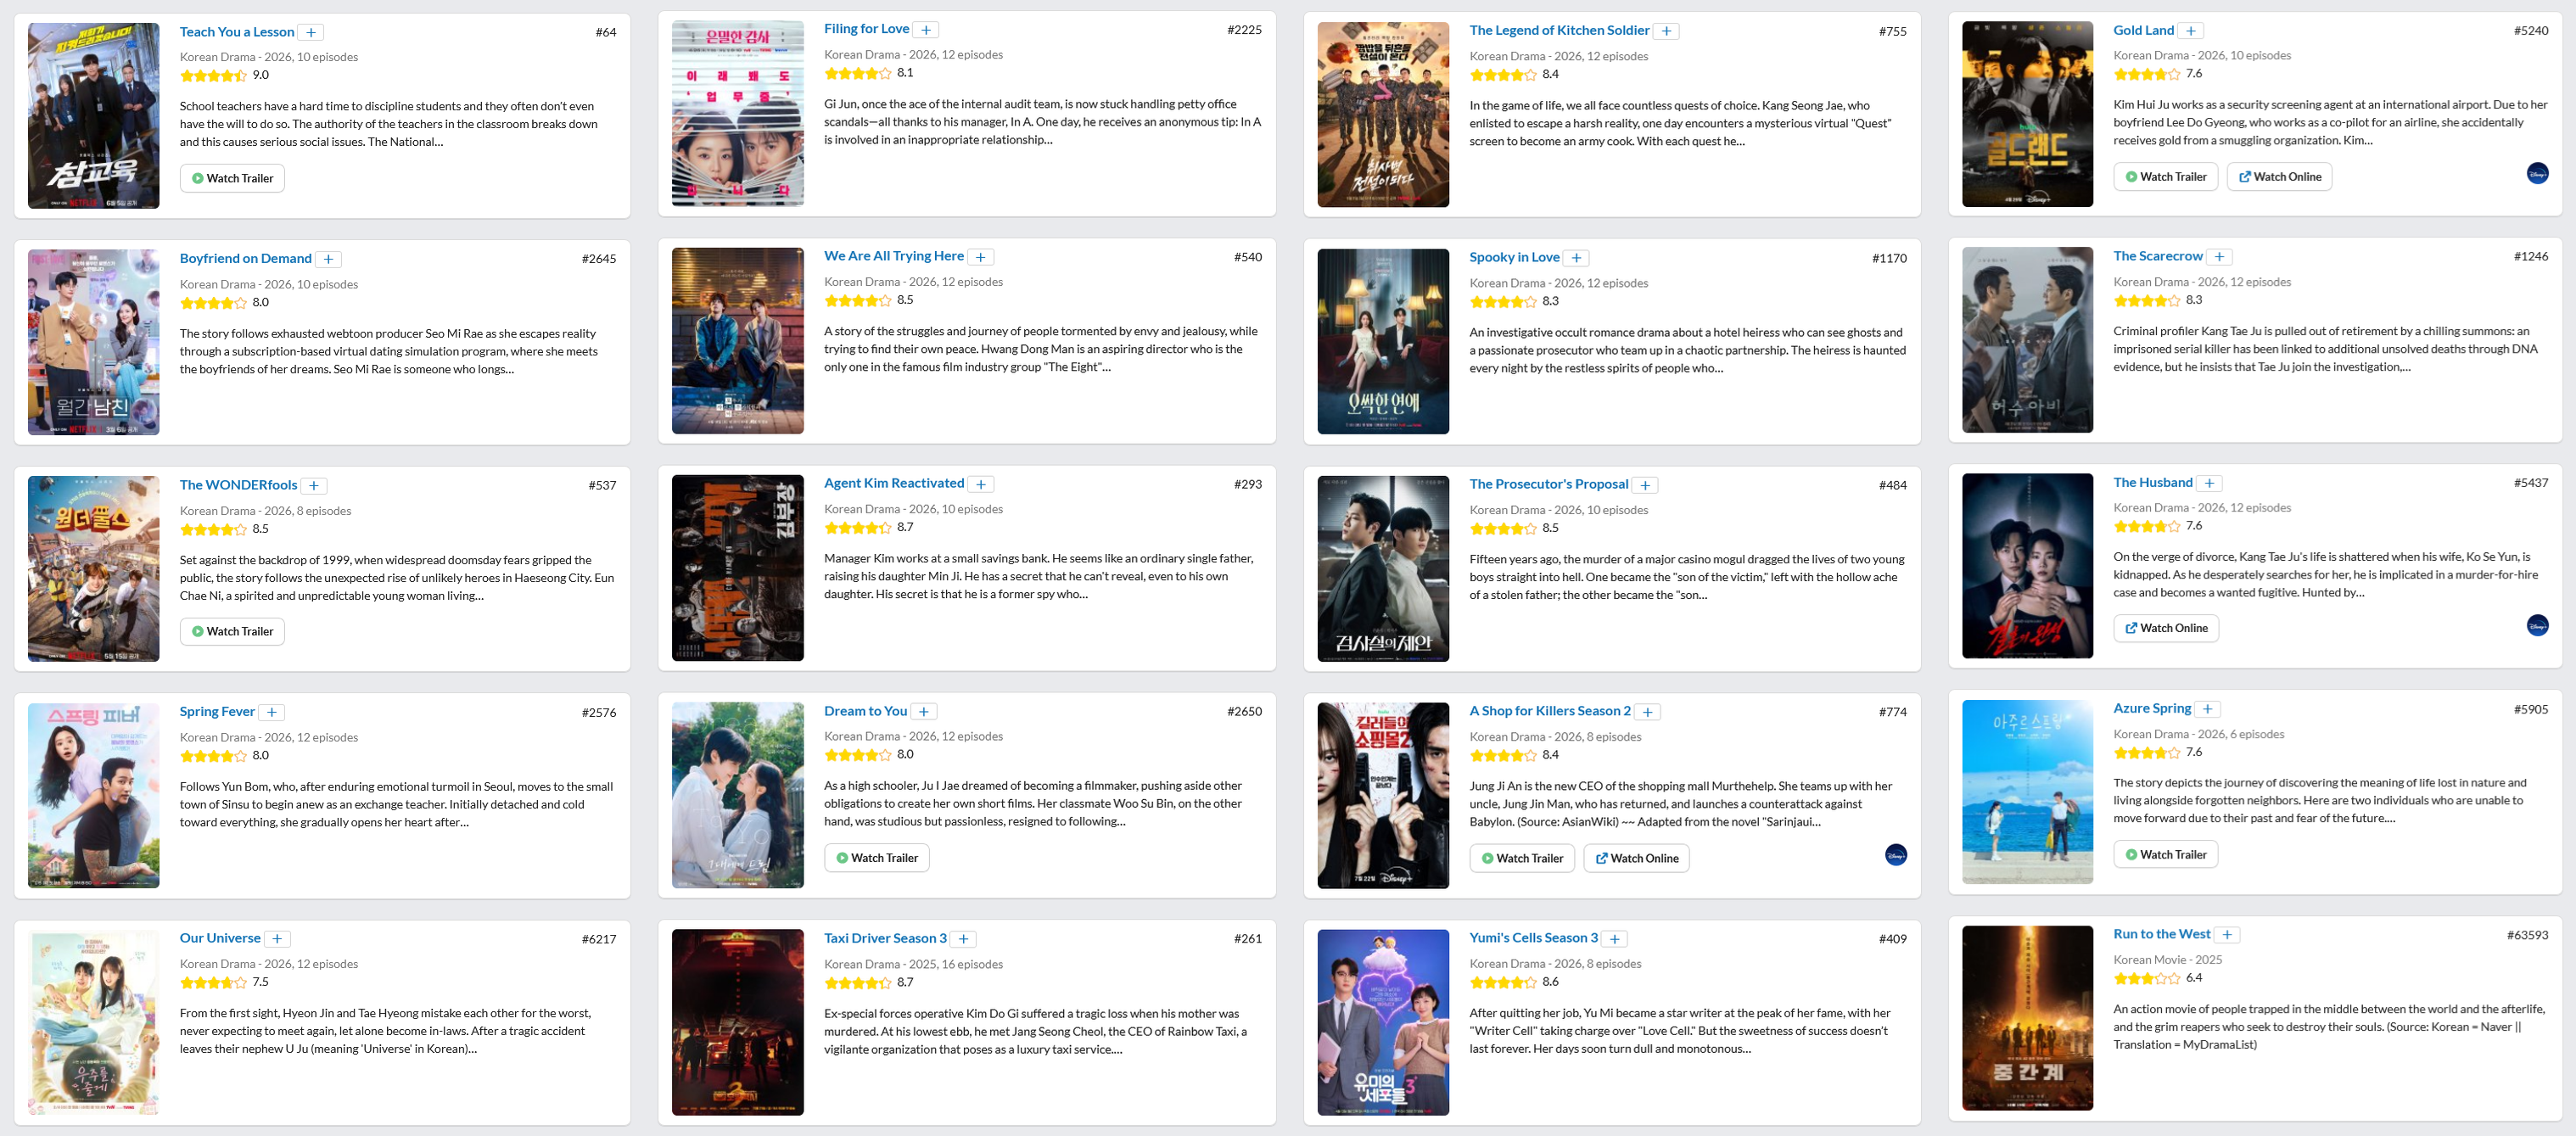Screen dimensions: 2576x1136
Task: Open the Filing for Love poster thumbnail
Action: [x=738, y=114]
